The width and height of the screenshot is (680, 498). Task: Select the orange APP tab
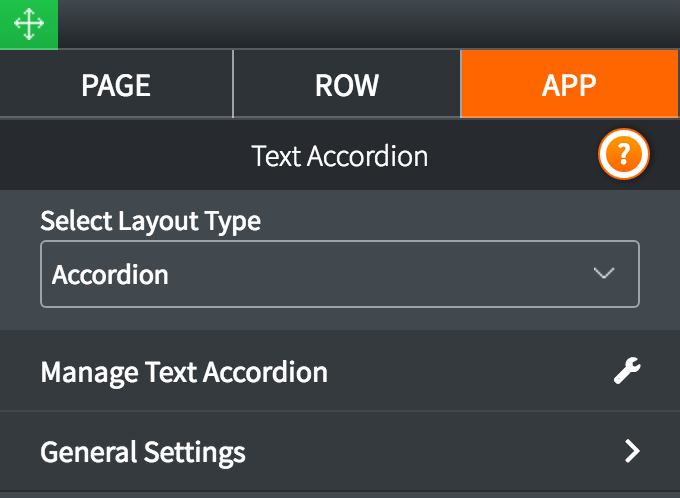(x=569, y=84)
